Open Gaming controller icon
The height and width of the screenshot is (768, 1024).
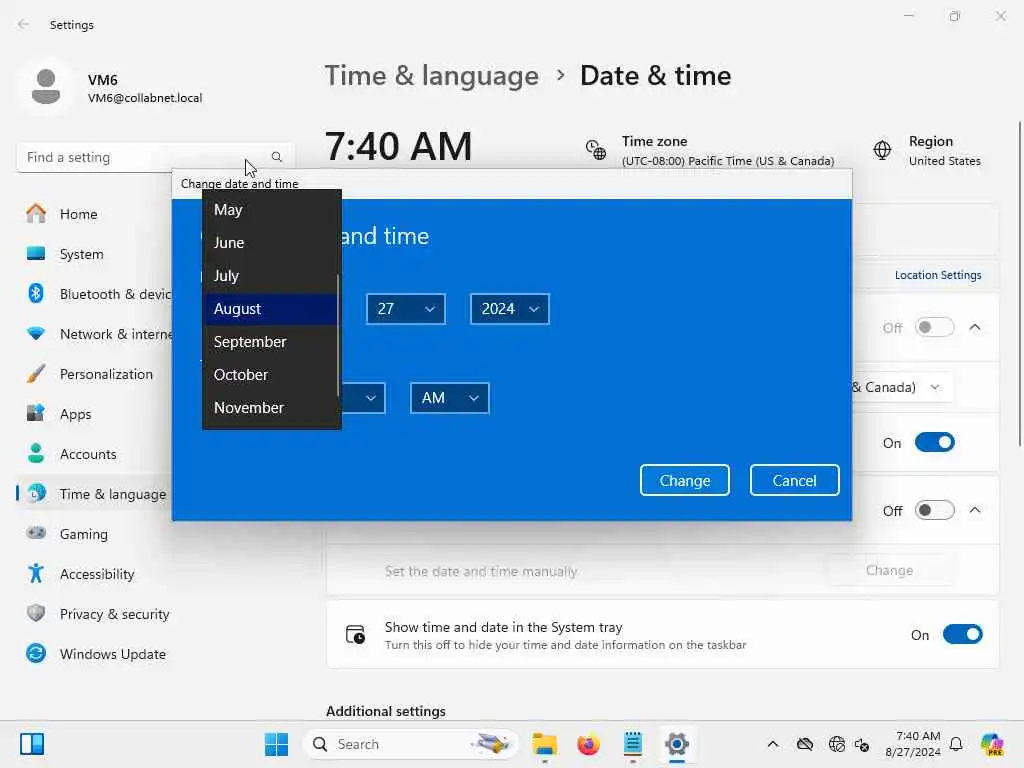pos(36,533)
